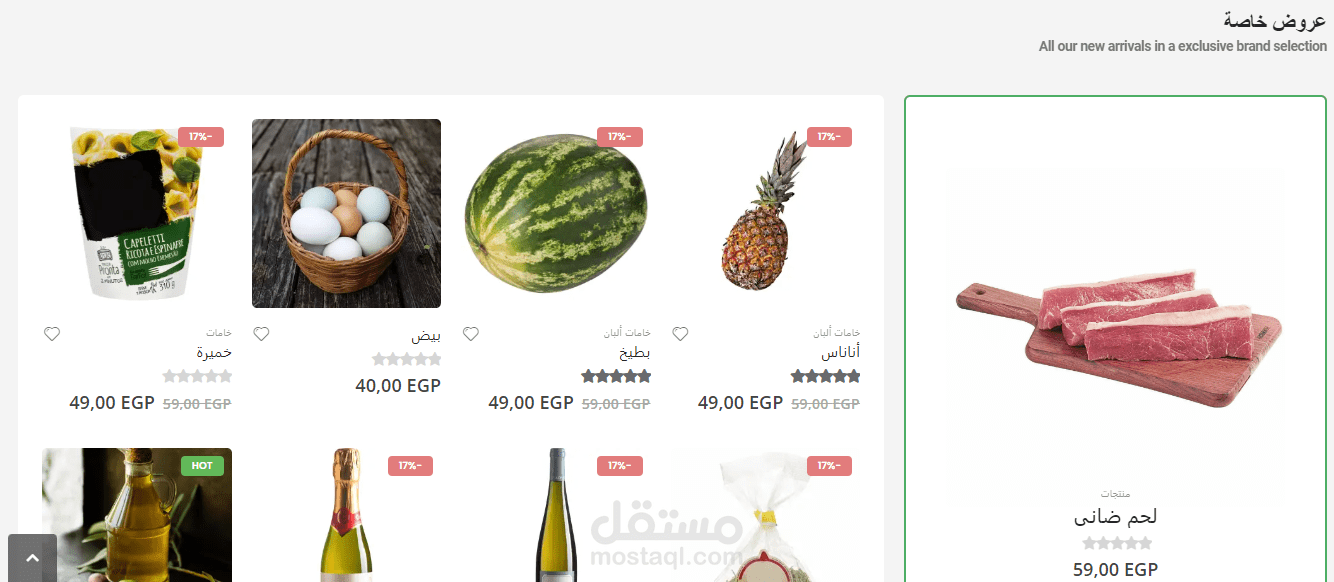The height and width of the screenshot is (582, 1334).
Task: Click the 17% badge on capeletti package
Action: 201,137
